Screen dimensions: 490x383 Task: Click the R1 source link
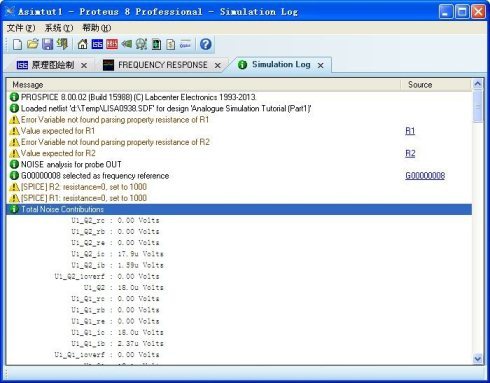[410, 131]
